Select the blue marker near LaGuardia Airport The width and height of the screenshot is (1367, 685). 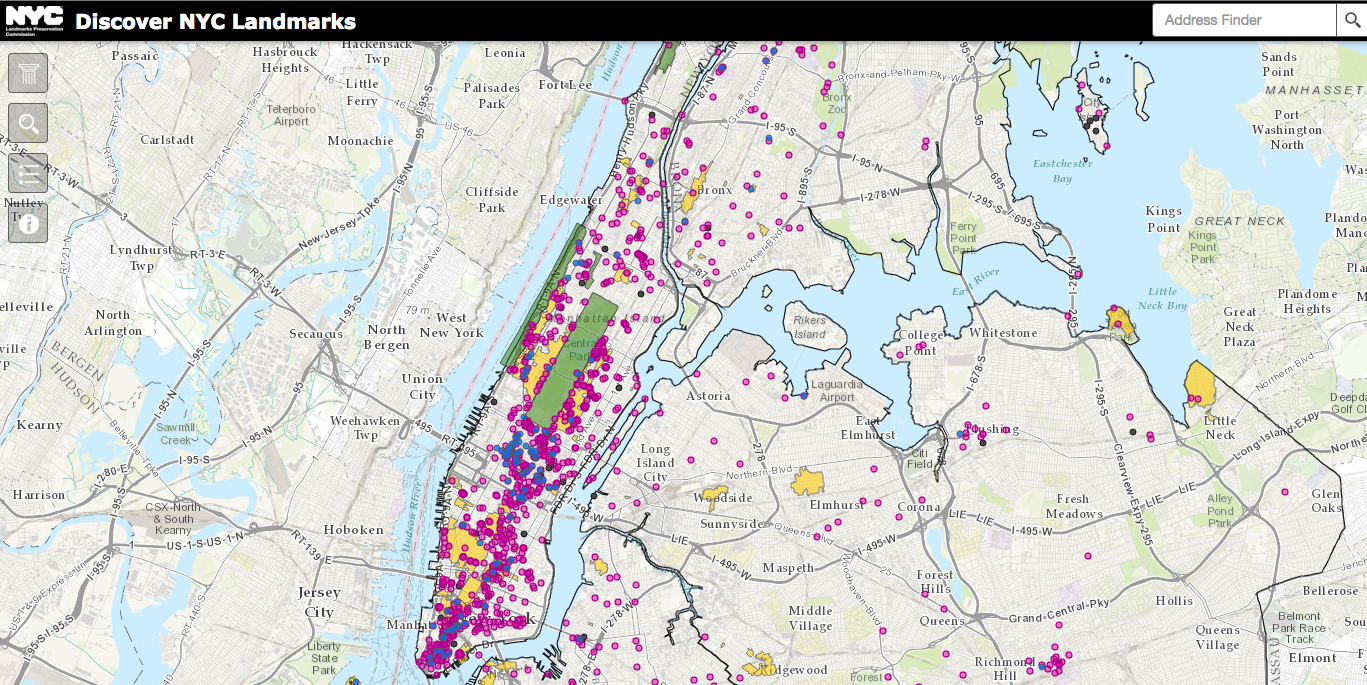[805, 395]
